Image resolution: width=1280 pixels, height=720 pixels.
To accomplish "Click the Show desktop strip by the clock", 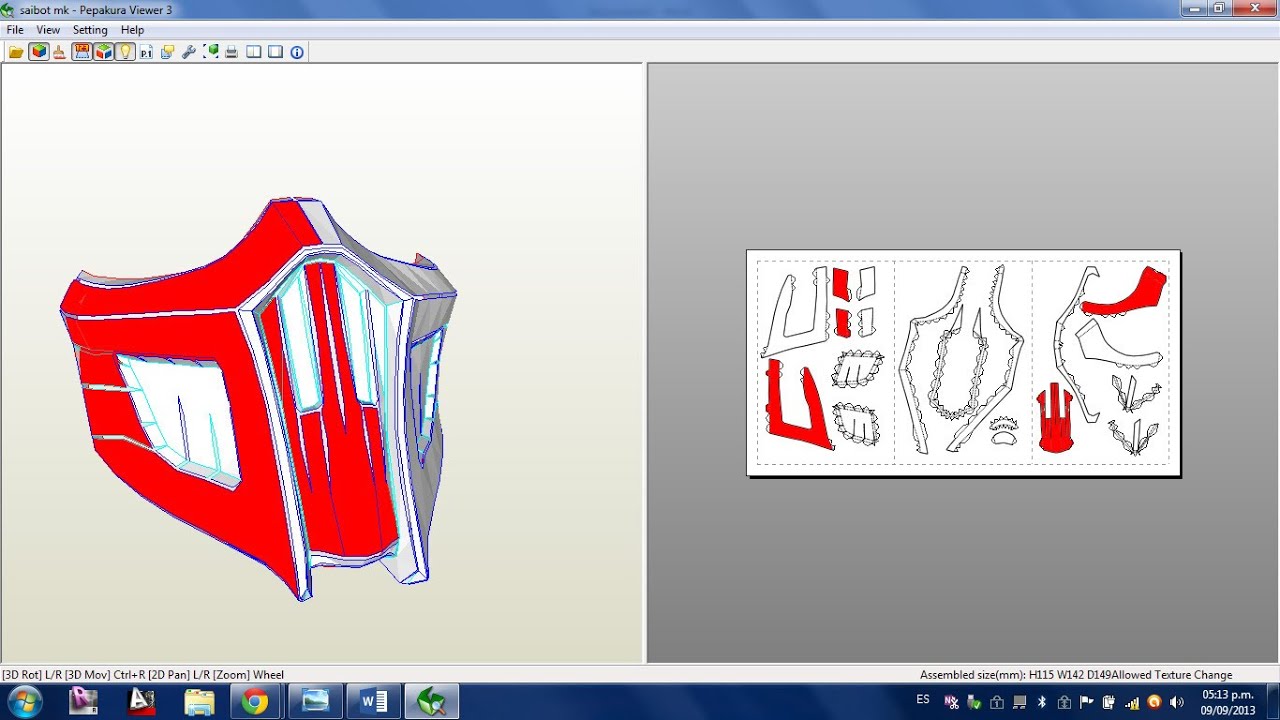I will 1272,702.
